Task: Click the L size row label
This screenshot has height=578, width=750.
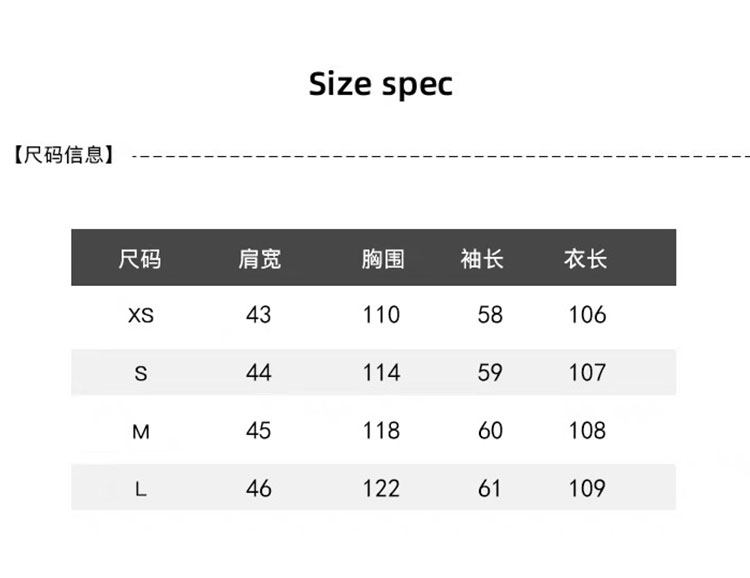Action: click(141, 490)
